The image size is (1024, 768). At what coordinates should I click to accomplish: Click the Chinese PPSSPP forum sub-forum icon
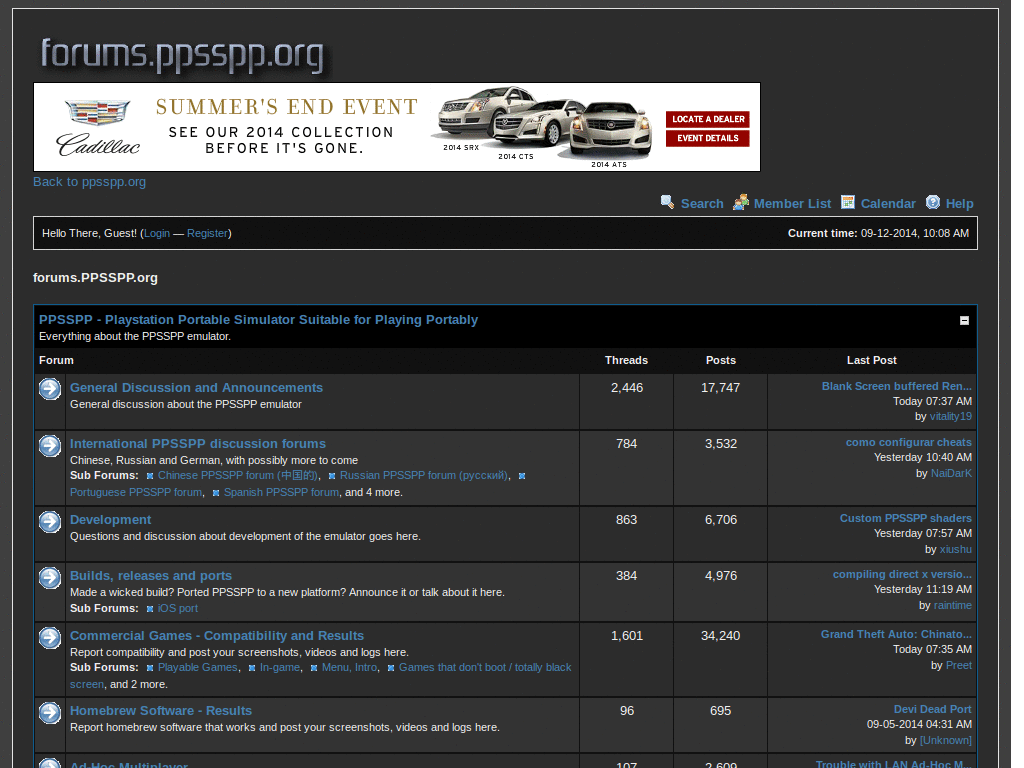click(149, 475)
